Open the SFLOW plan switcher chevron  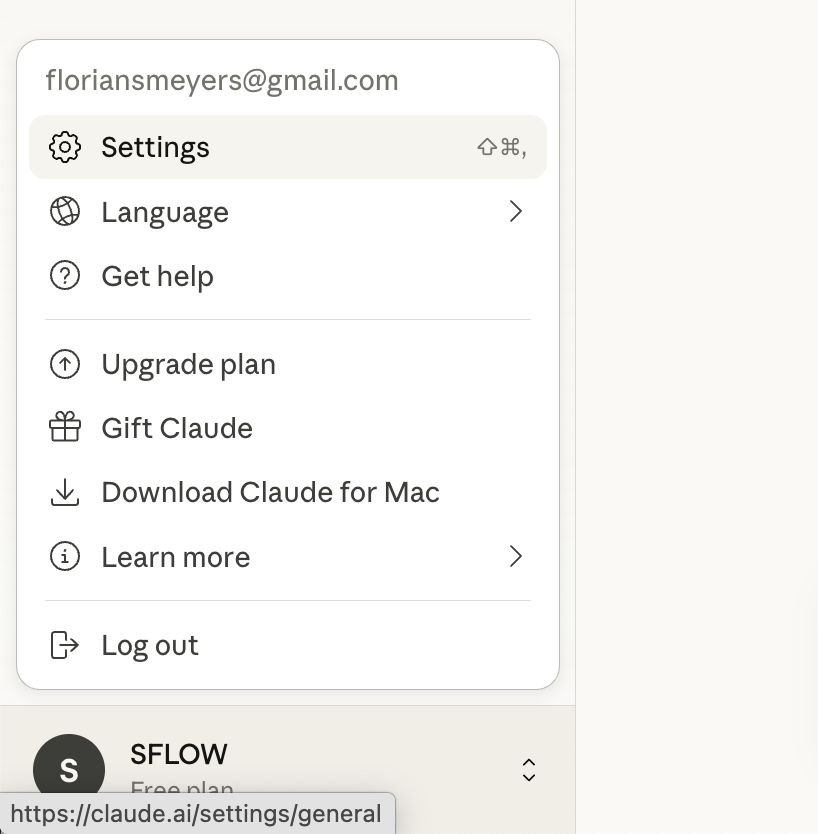tap(529, 770)
